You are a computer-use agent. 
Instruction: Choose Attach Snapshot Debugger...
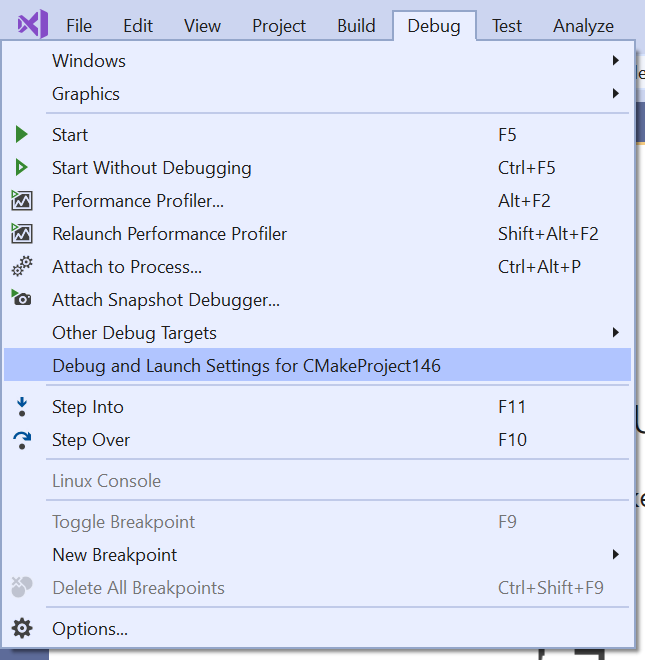[x=317, y=300]
